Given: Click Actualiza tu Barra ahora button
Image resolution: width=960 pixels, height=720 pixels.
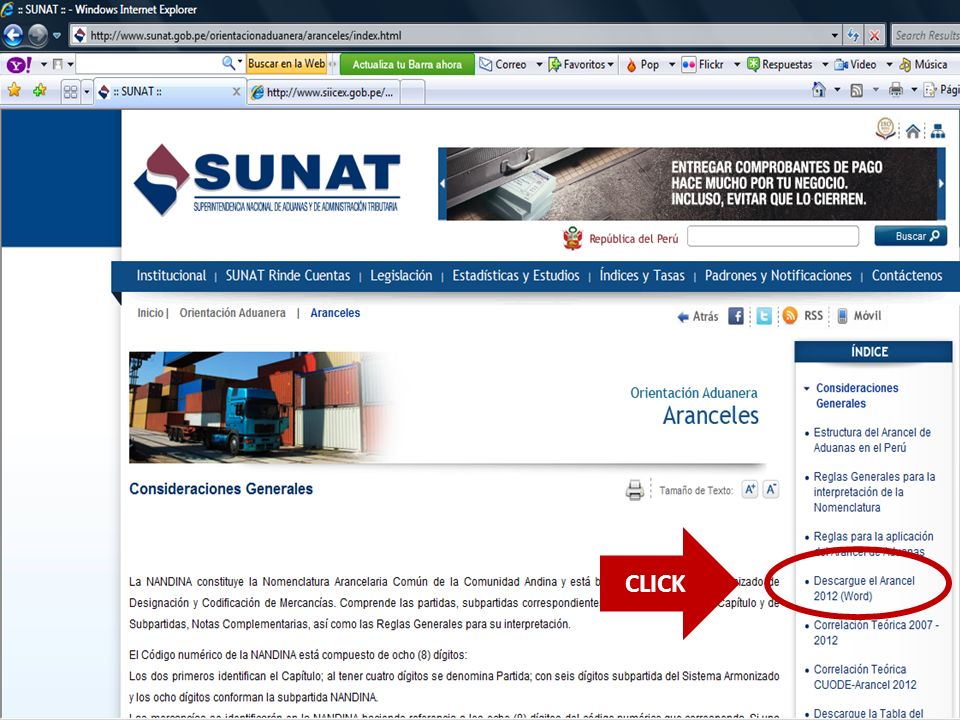Looking at the screenshot, I should click(407, 64).
